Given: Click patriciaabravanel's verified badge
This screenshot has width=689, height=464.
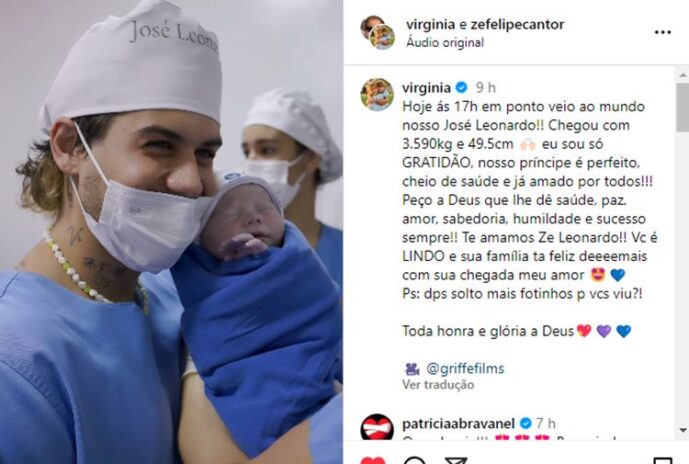Looking at the screenshot, I should 526,423.
